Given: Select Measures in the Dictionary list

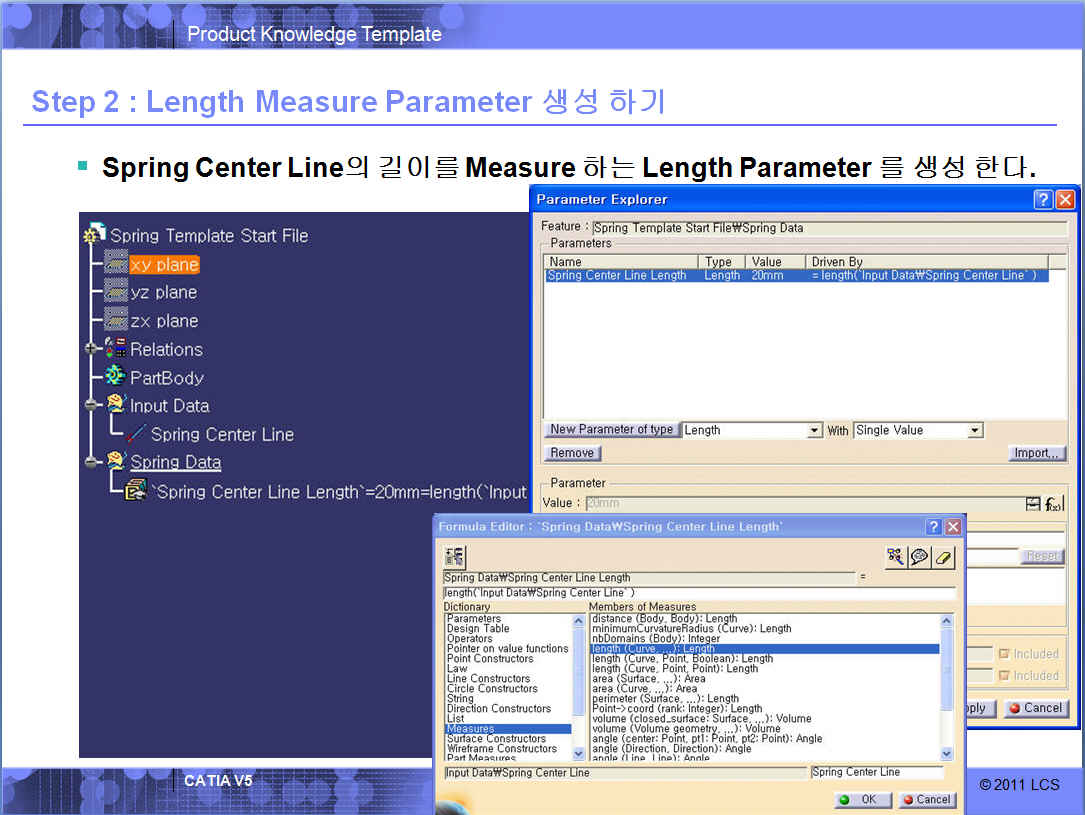Looking at the screenshot, I should click(471, 729).
